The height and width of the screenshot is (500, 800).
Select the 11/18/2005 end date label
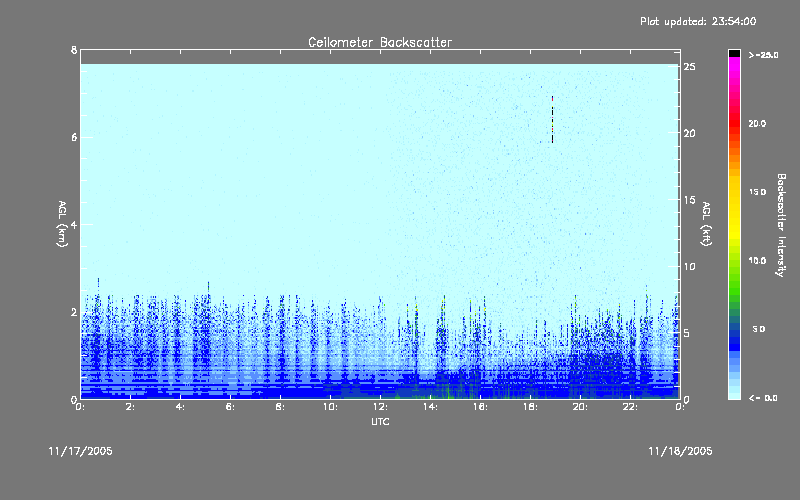click(680, 451)
